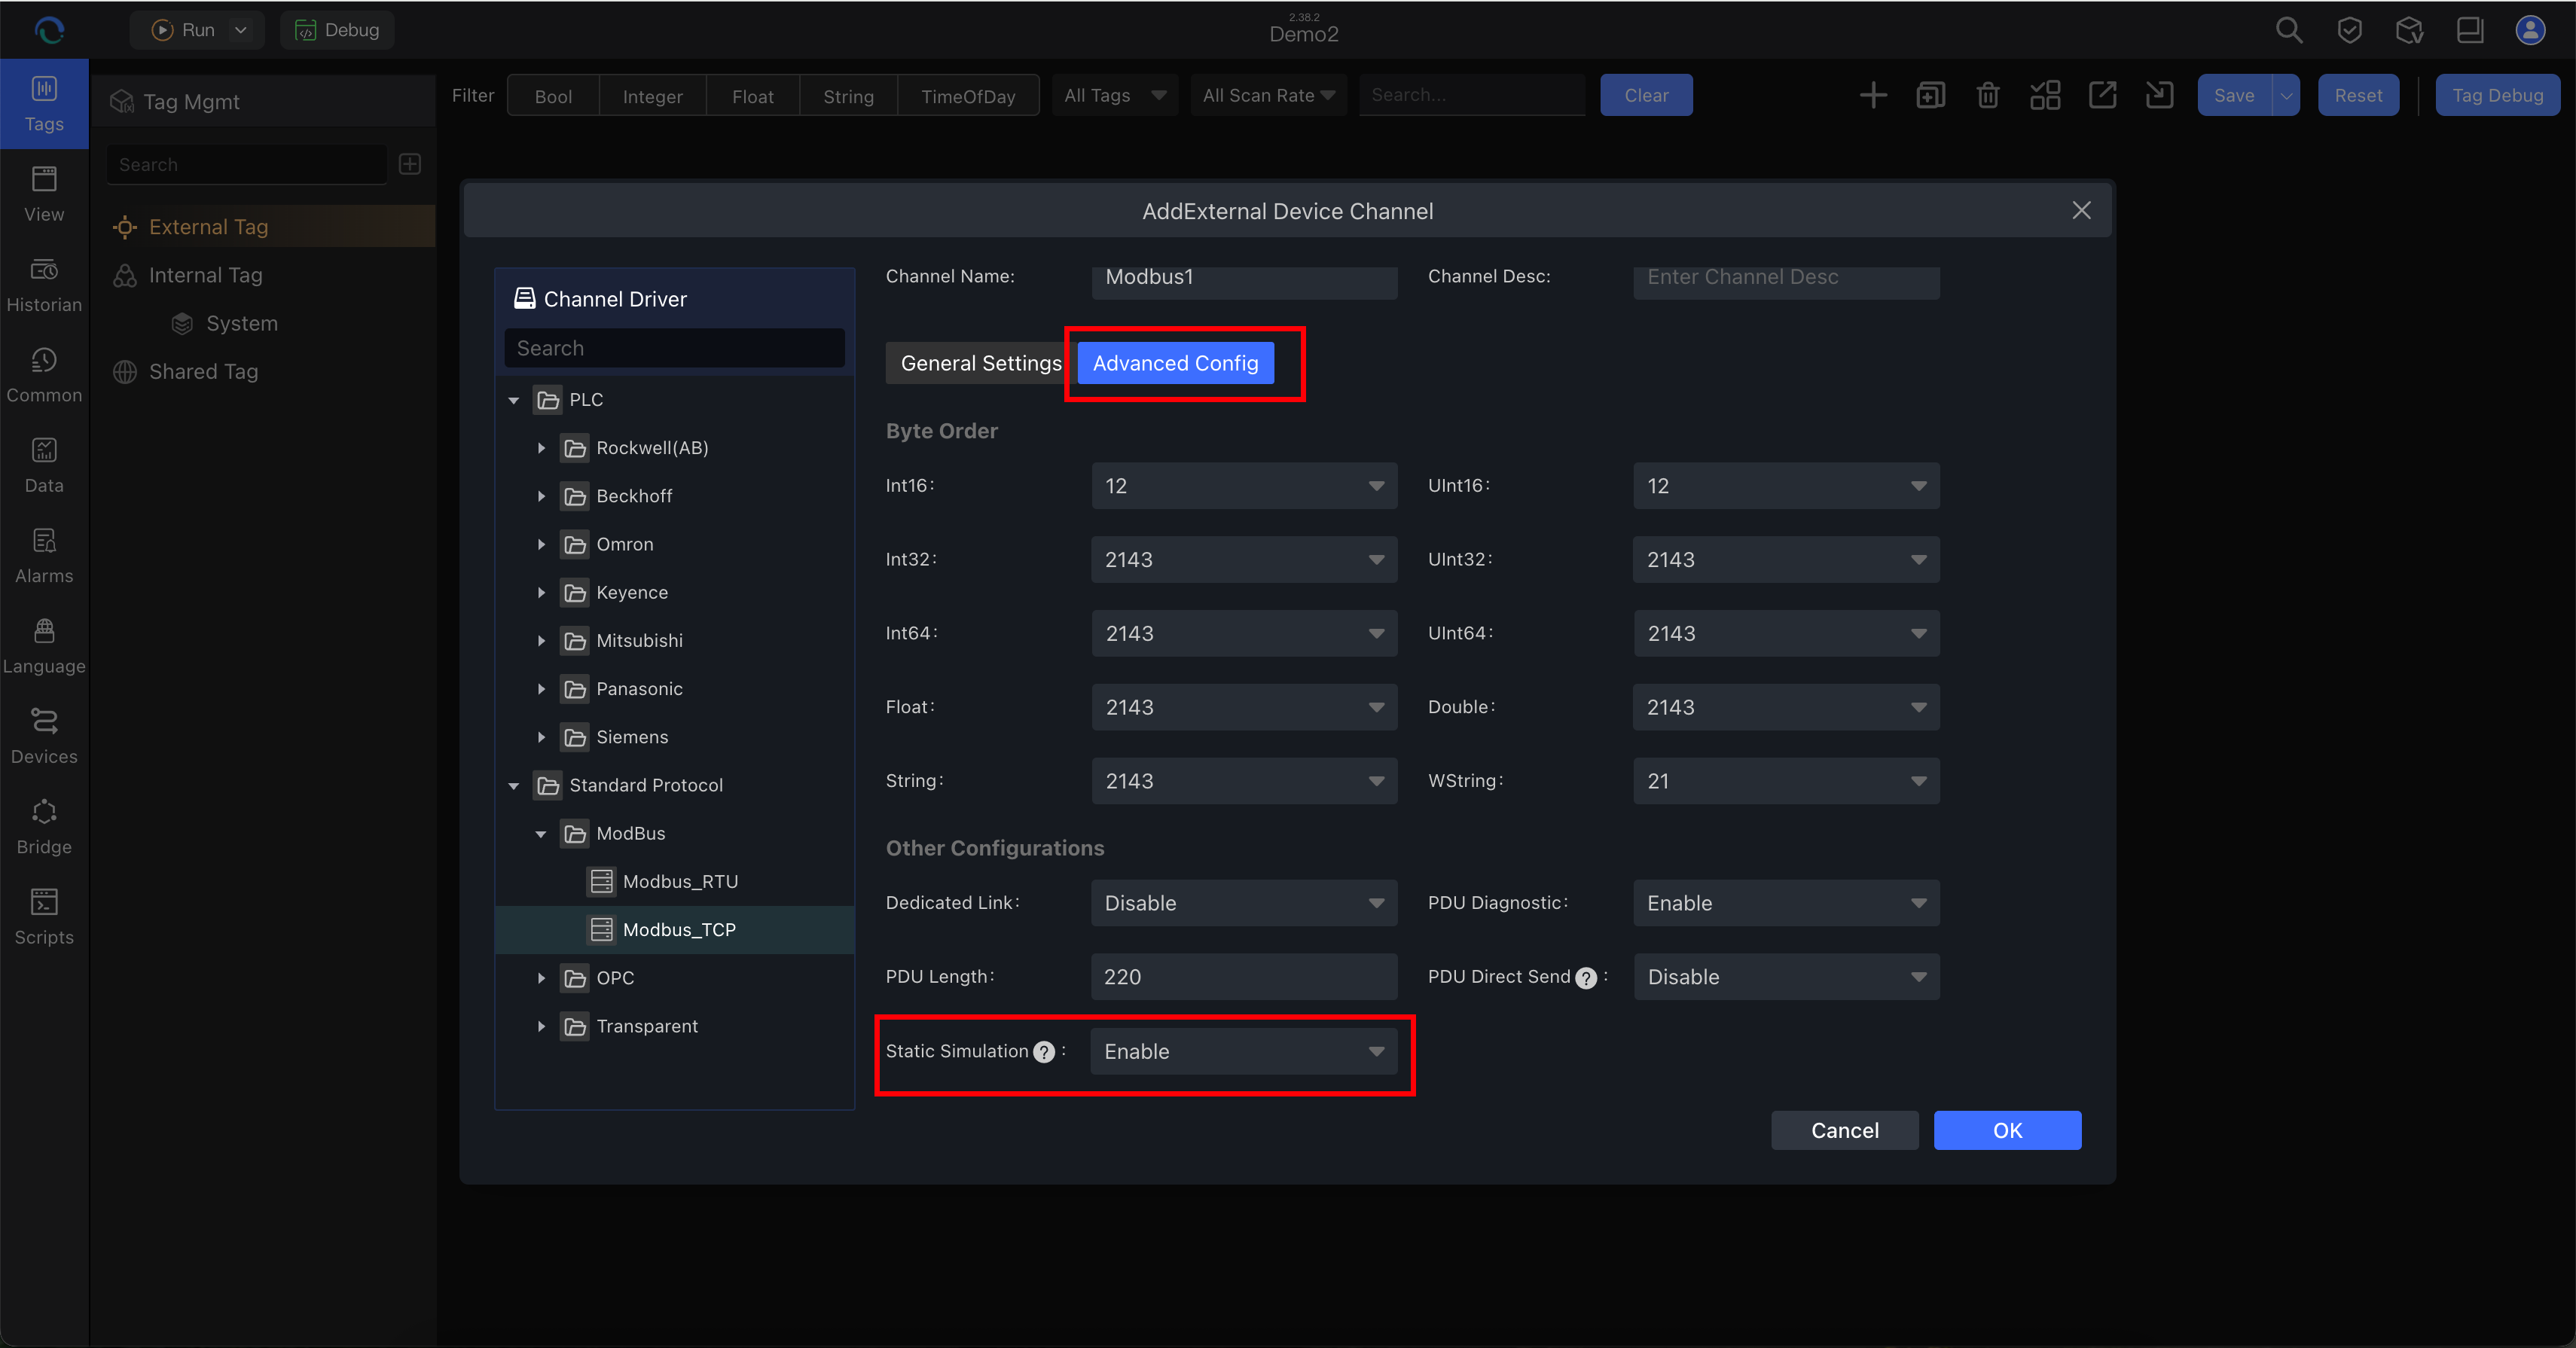Open the Scripts sidebar item
The width and height of the screenshot is (2576, 1348).
[44, 917]
